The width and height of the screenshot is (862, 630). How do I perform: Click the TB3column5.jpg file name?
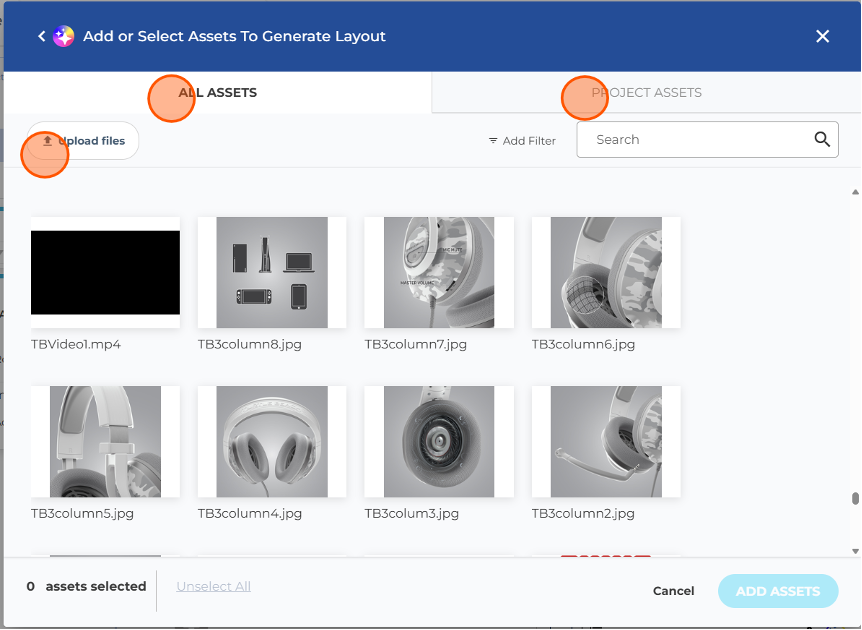click(x=82, y=513)
